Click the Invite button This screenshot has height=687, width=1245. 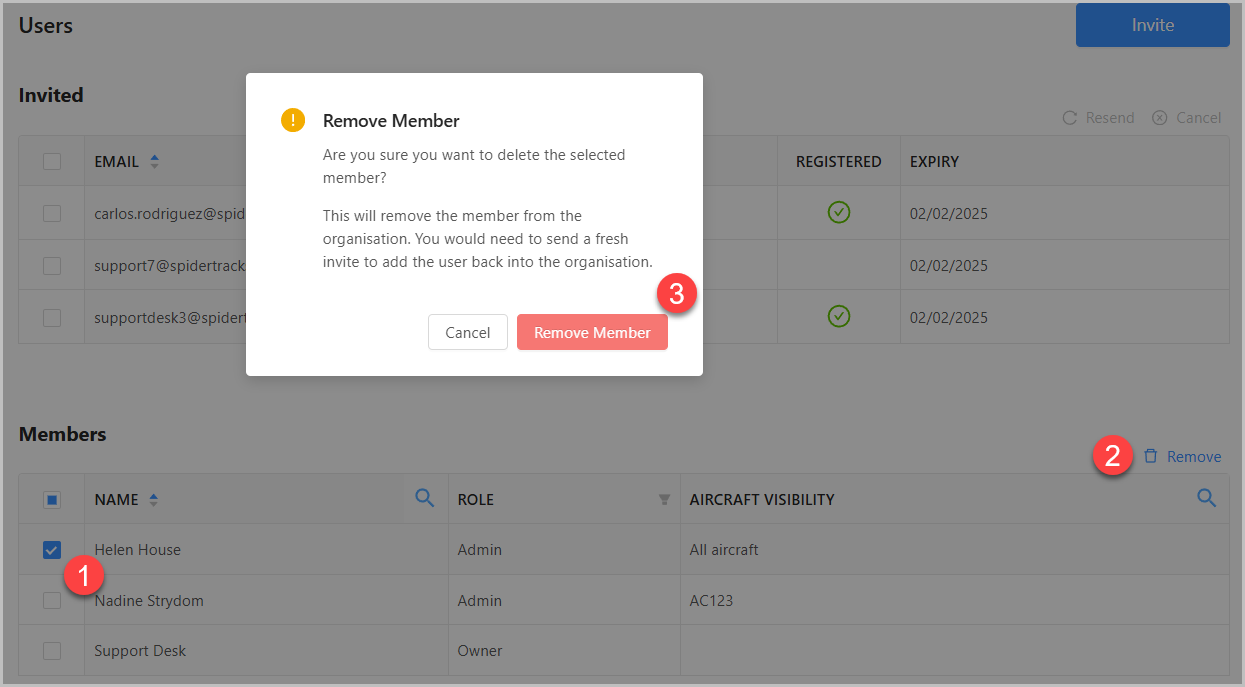(x=1152, y=25)
